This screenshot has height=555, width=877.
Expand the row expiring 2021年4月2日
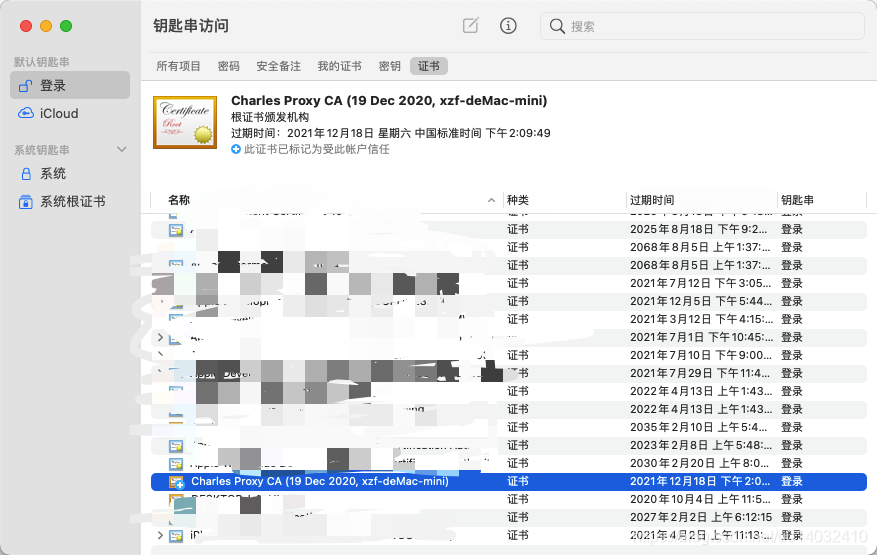[x=160, y=535]
